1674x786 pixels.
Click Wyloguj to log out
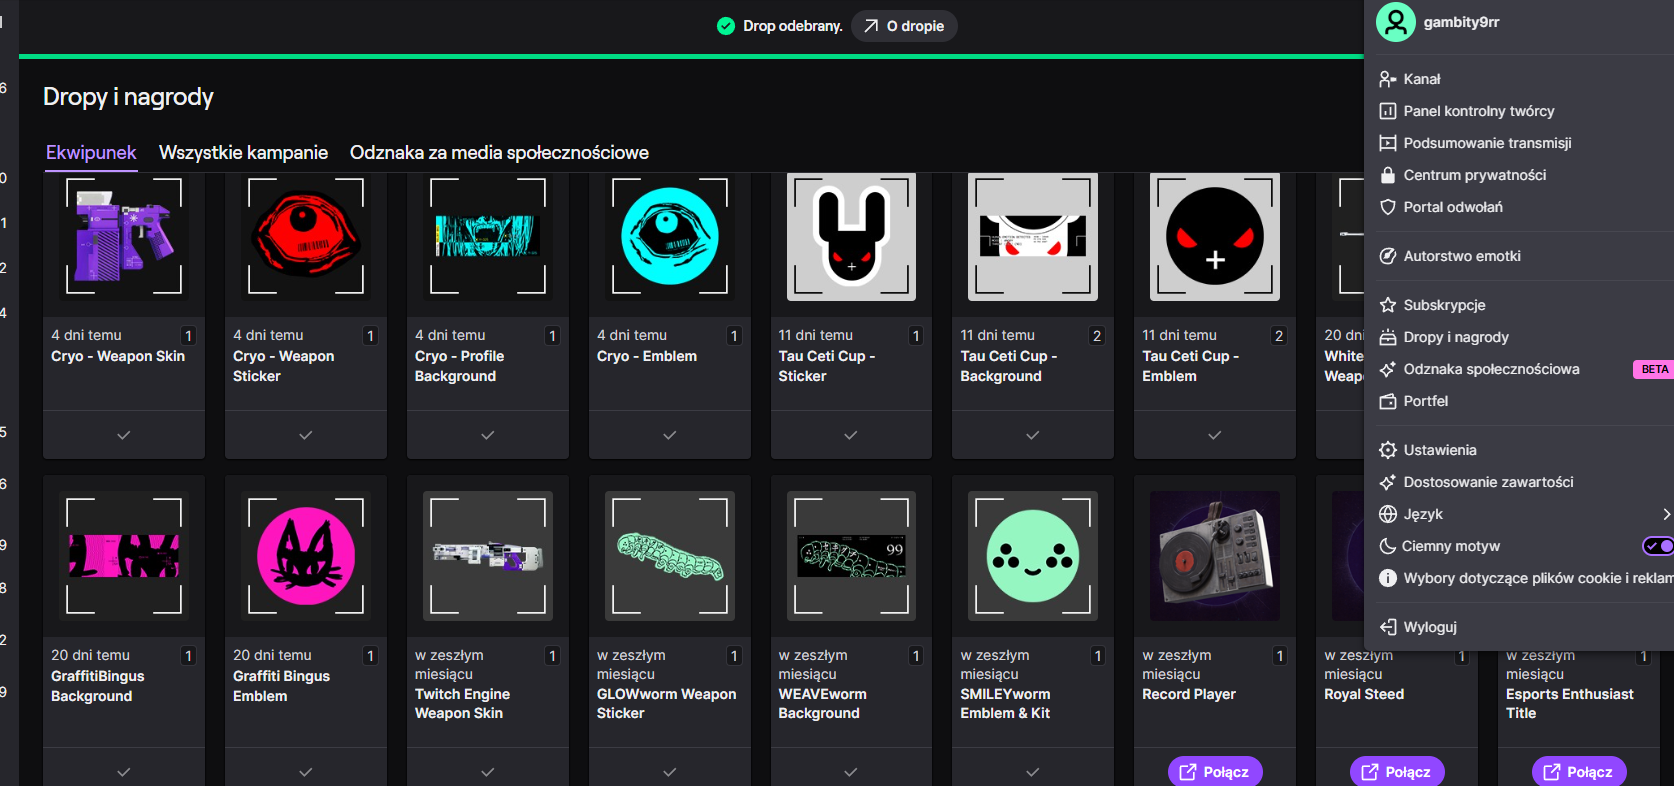[1429, 627]
